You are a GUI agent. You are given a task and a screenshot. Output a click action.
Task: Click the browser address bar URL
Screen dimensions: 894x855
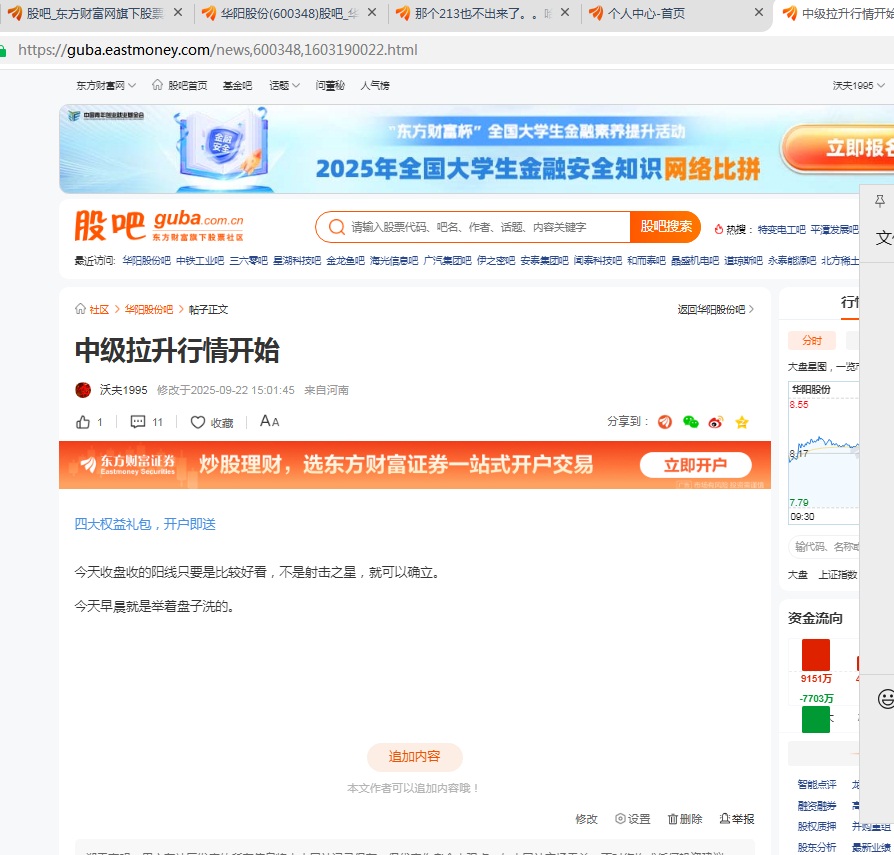tap(218, 50)
